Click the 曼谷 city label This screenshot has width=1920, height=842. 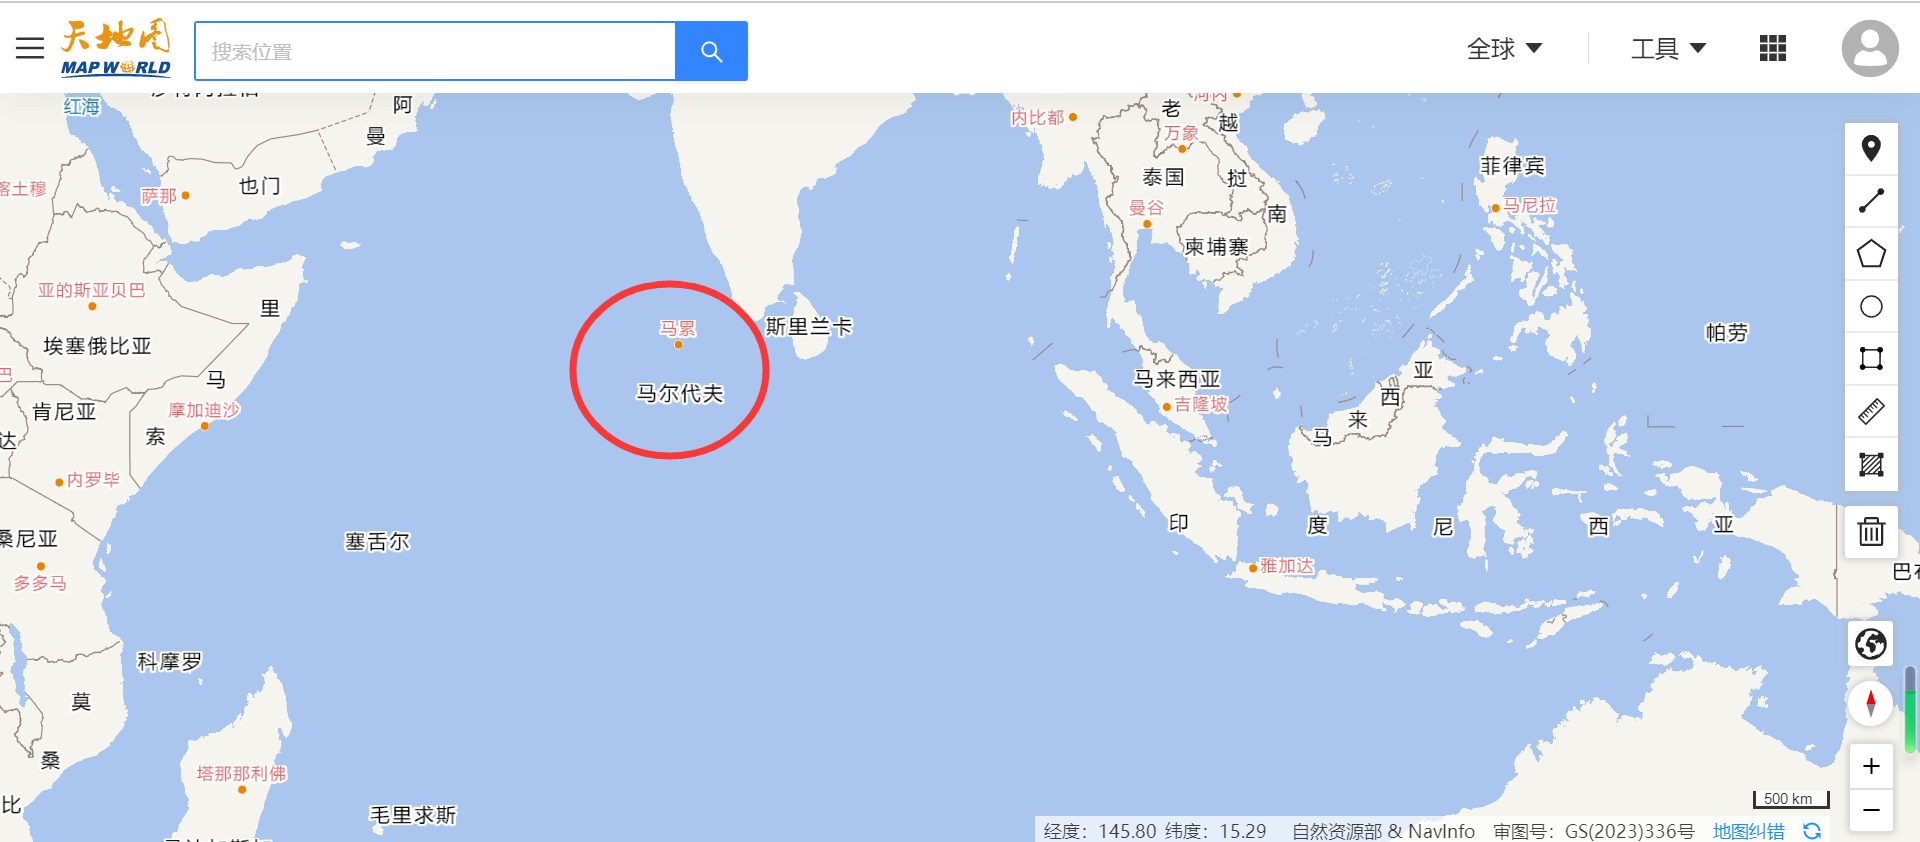(x=1146, y=207)
